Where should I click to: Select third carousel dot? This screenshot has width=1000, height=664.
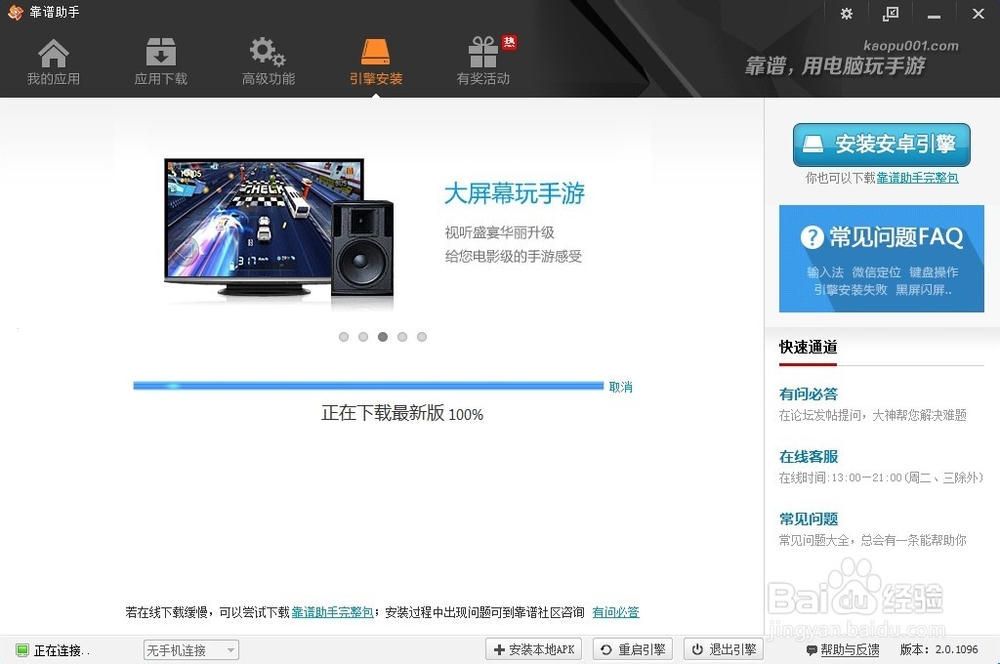pos(383,337)
